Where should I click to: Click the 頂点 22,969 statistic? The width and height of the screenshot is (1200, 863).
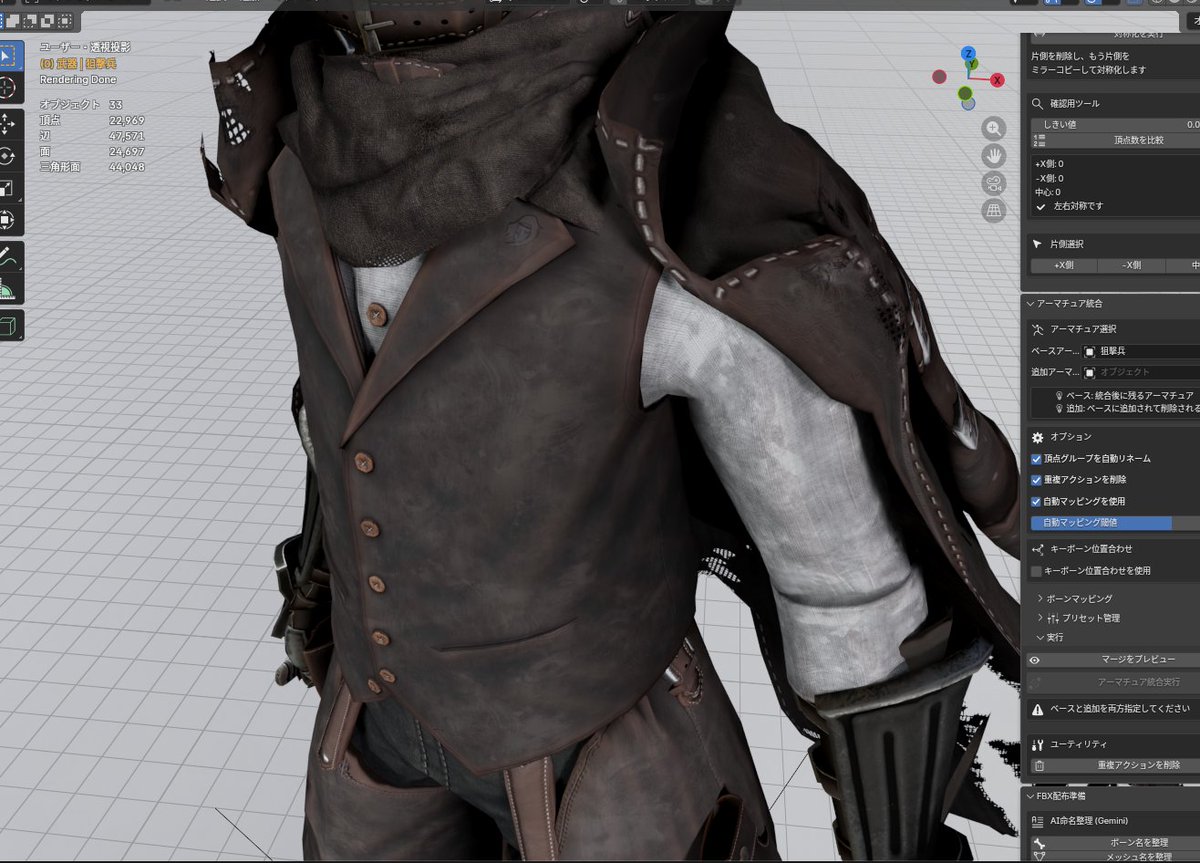(x=92, y=119)
